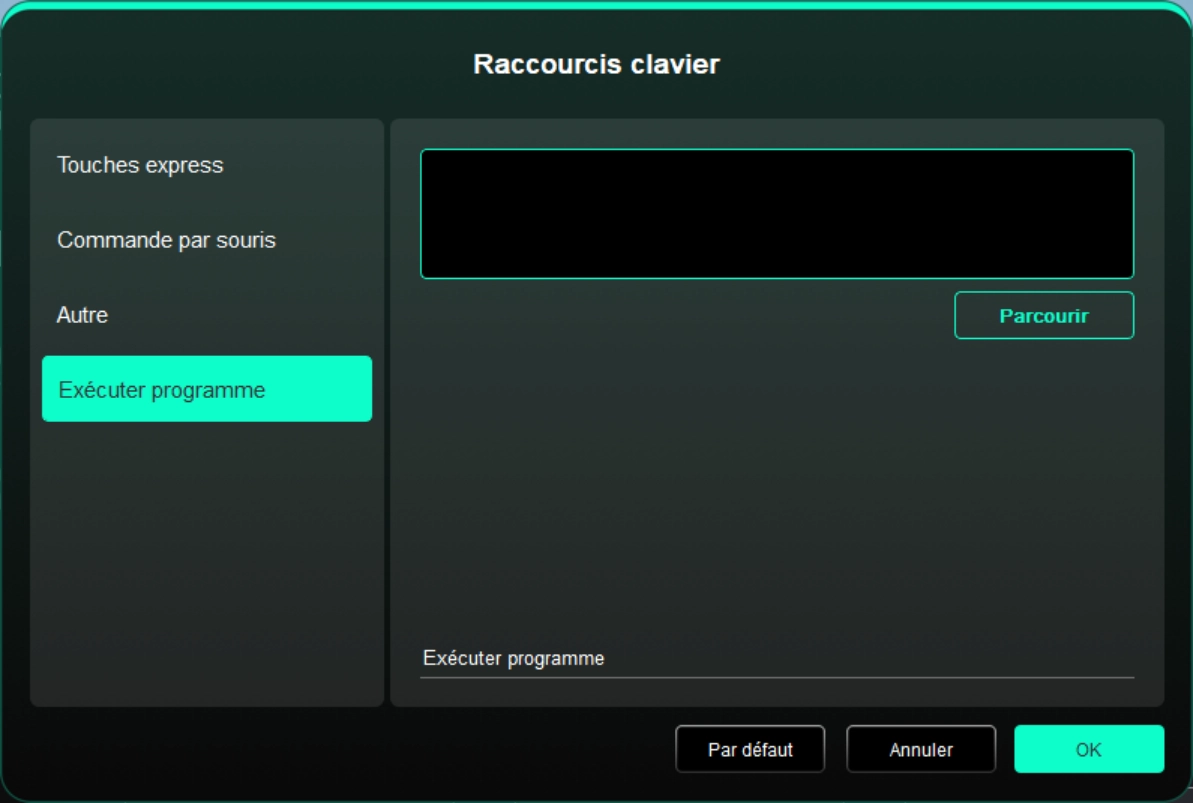Image resolution: width=1193 pixels, height=803 pixels.
Task: Confirm the dialog with OK
Action: [1088, 749]
